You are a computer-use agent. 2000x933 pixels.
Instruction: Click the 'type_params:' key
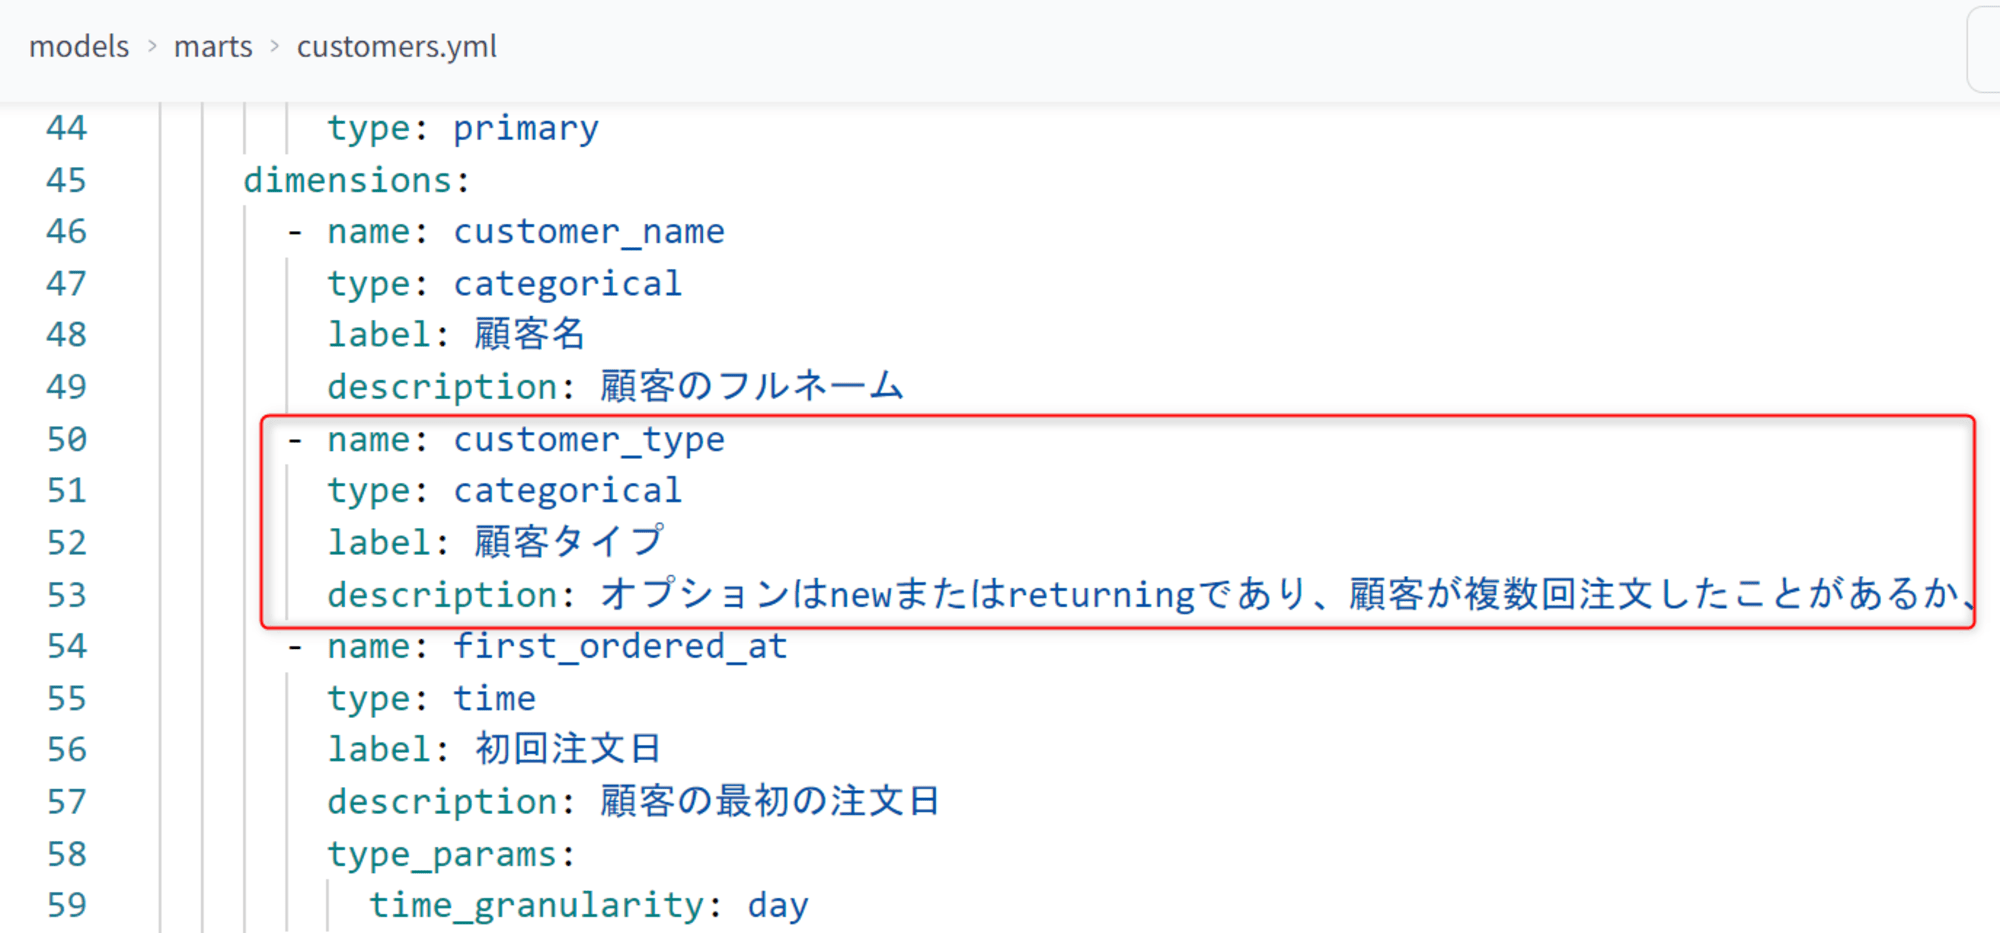click(x=451, y=855)
